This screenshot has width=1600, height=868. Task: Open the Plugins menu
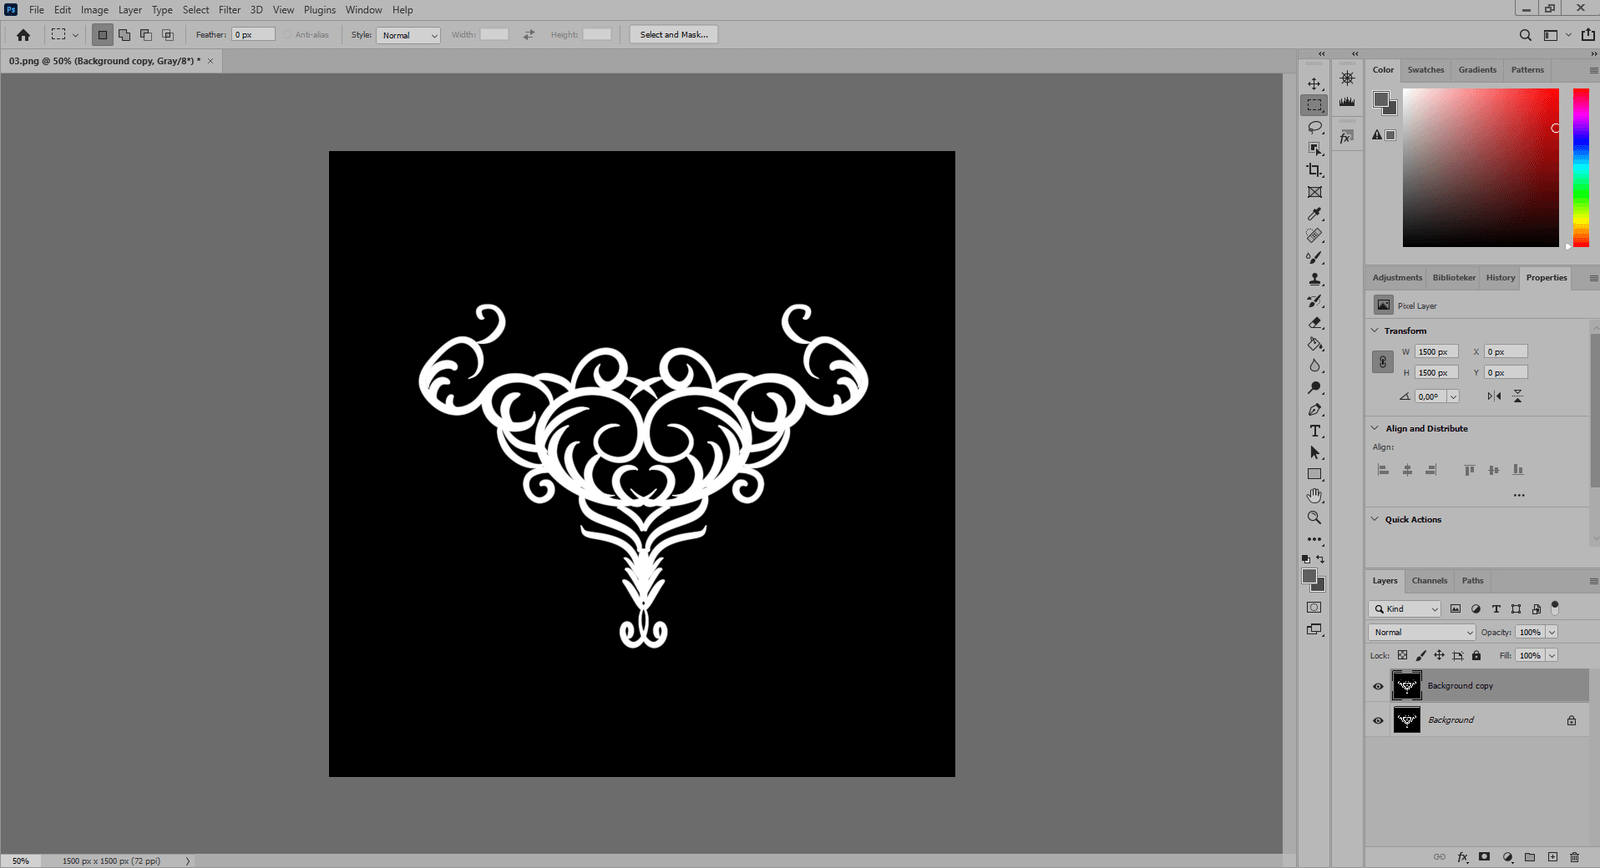point(320,10)
